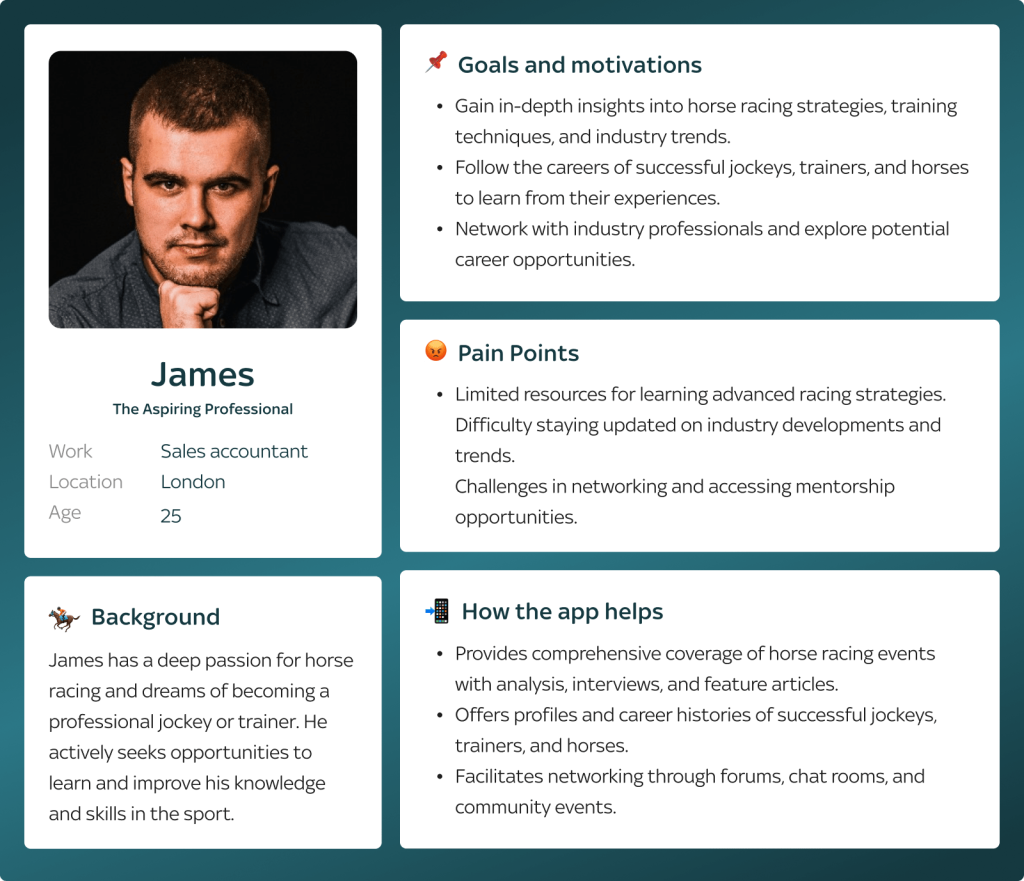This screenshot has width=1024, height=881.
Task: Click the "Location" field label
Action: 86,482
